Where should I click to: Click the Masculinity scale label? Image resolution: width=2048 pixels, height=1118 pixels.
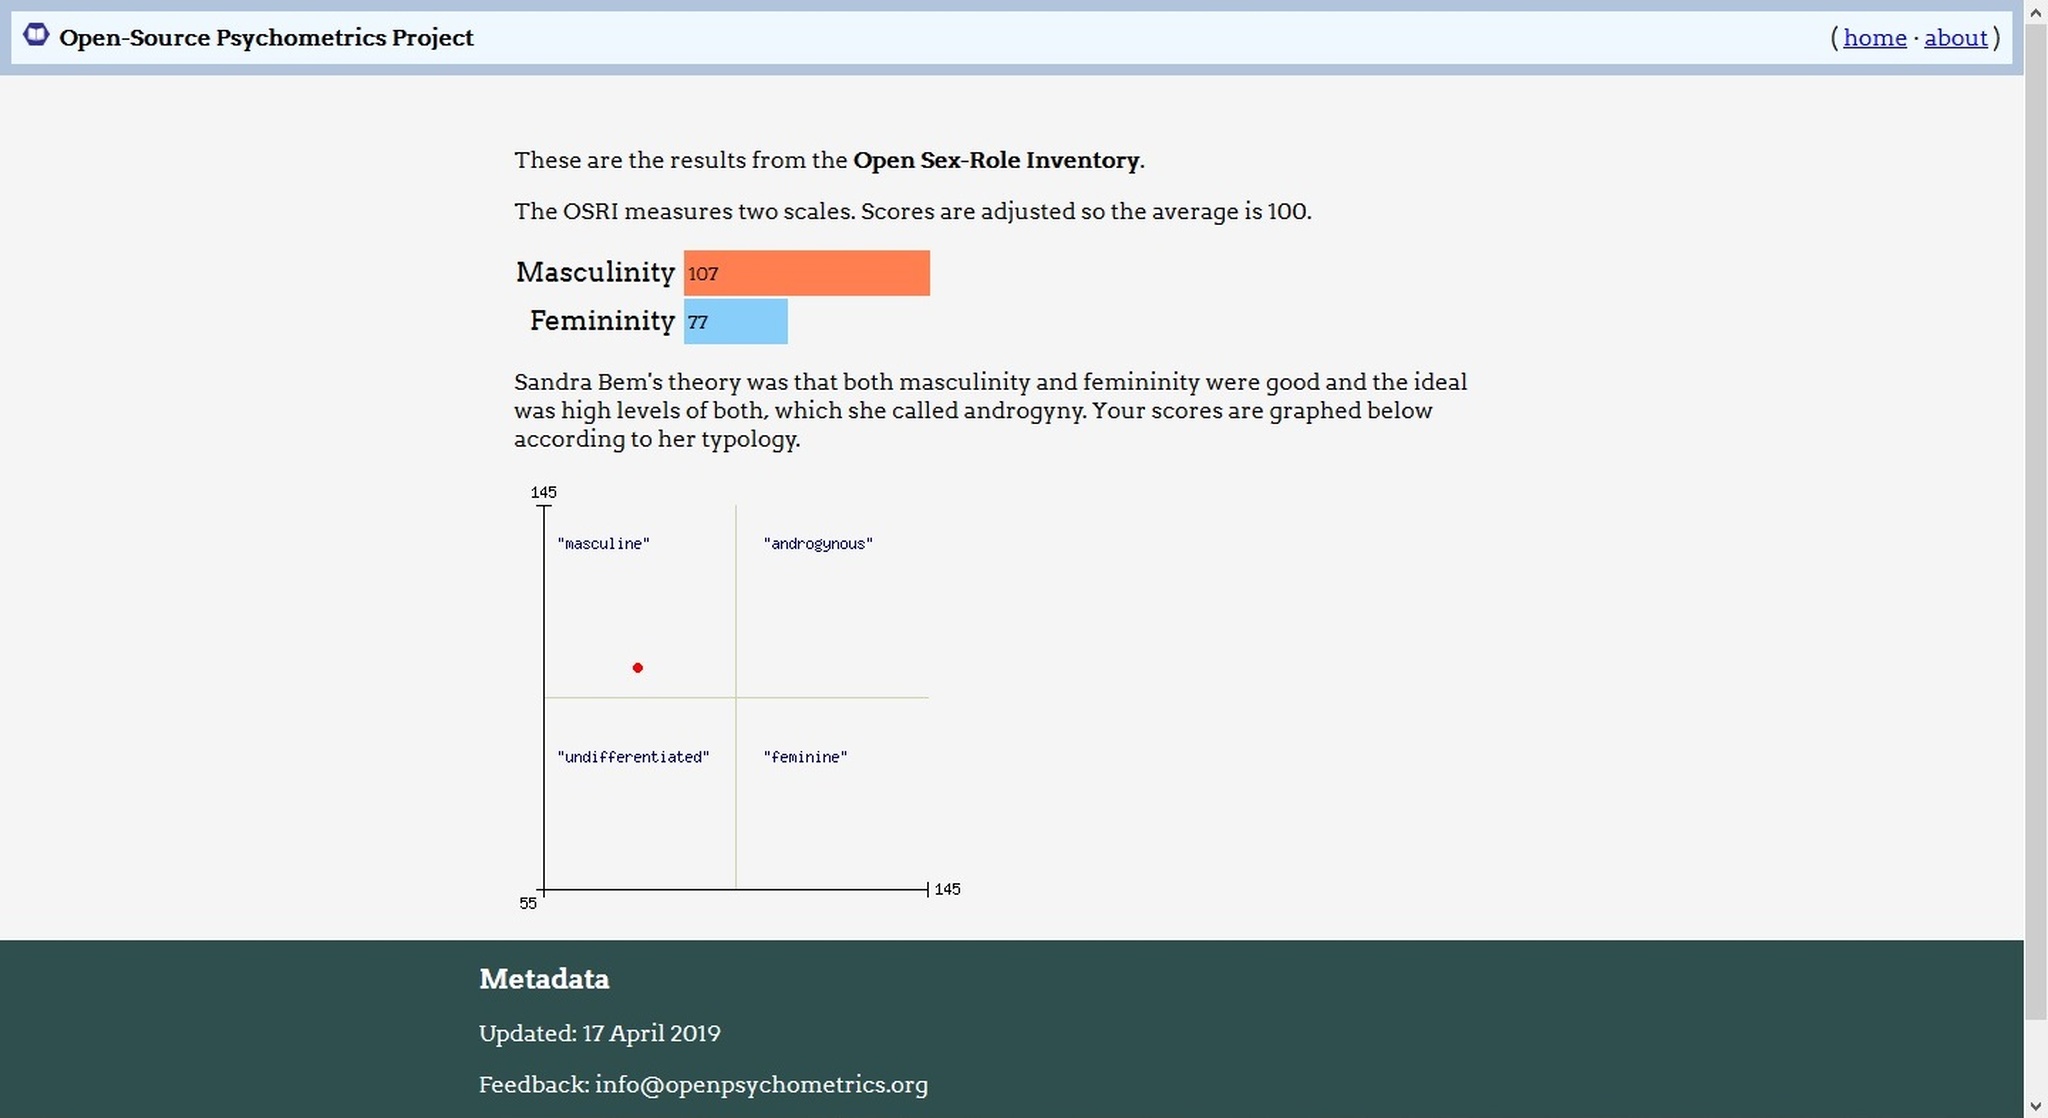(595, 272)
